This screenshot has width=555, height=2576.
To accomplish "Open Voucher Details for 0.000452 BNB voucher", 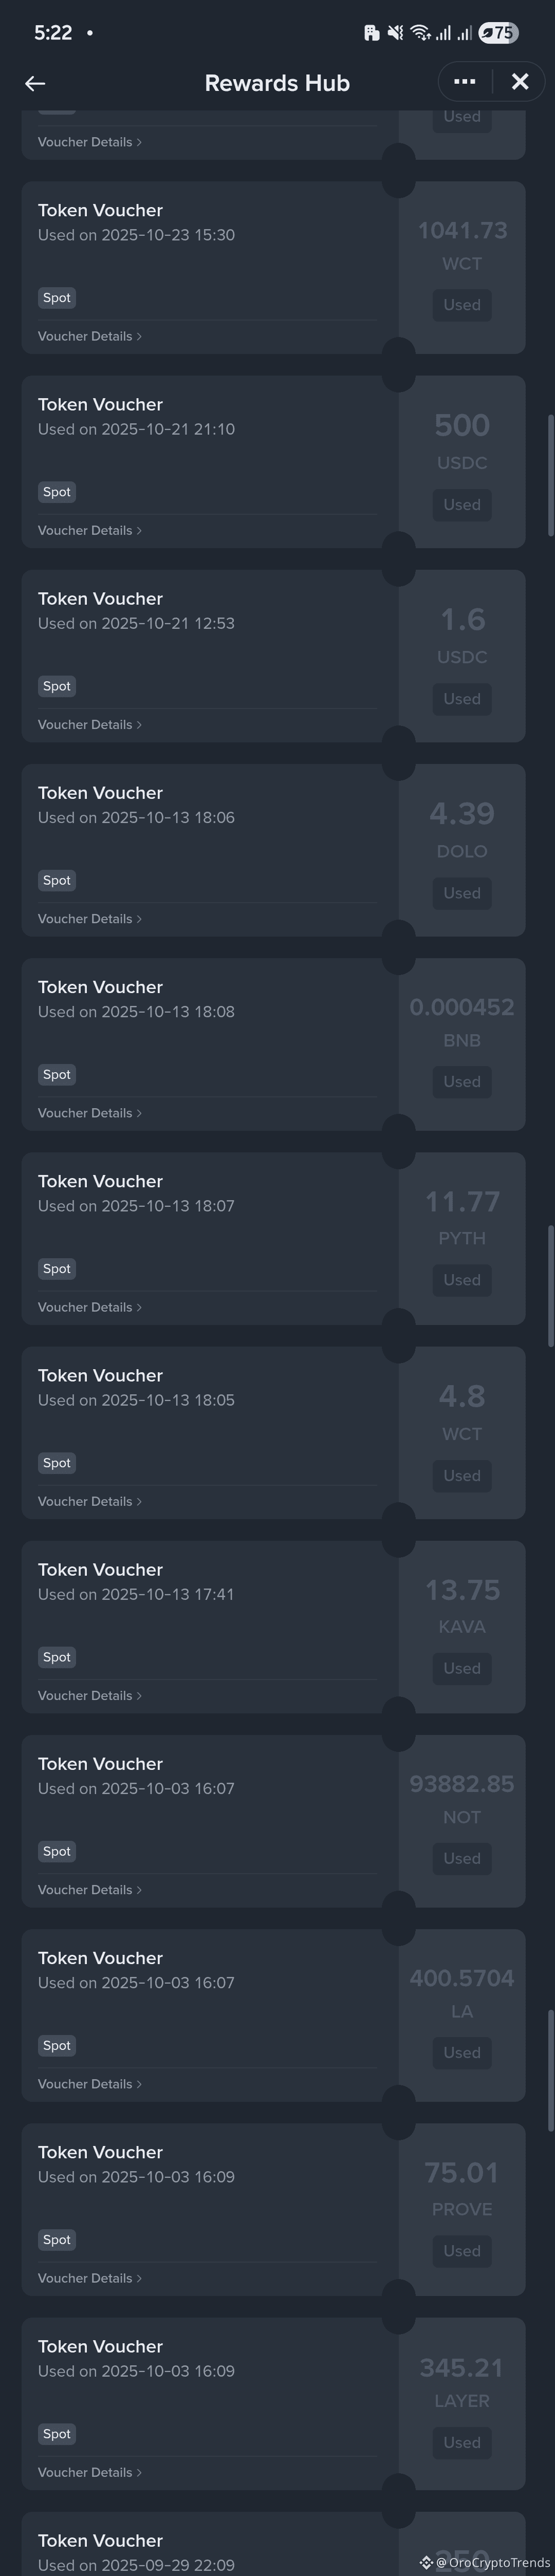I will [x=89, y=1112].
